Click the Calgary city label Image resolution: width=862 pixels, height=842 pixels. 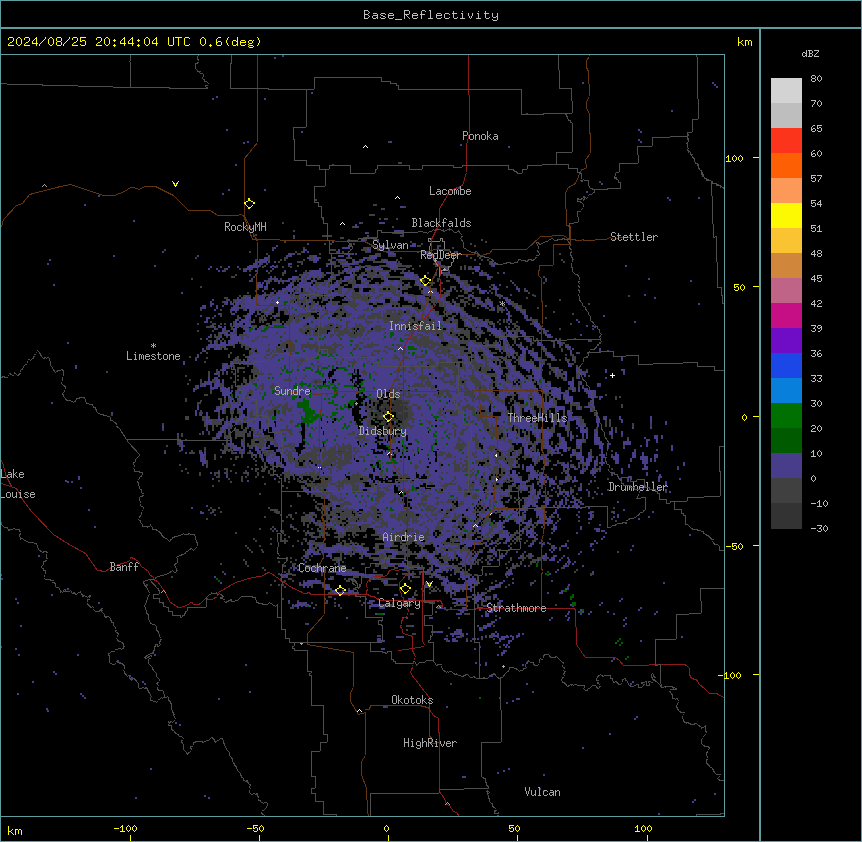tap(399, 603)
